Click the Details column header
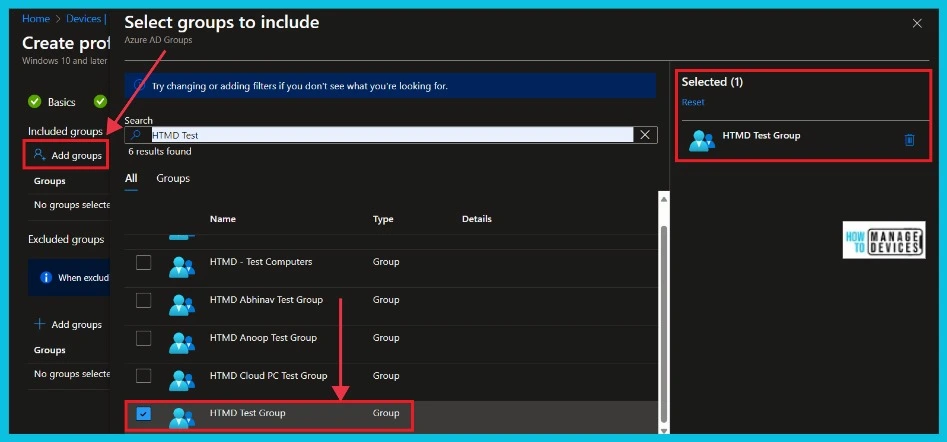 (x=477, y=219)
